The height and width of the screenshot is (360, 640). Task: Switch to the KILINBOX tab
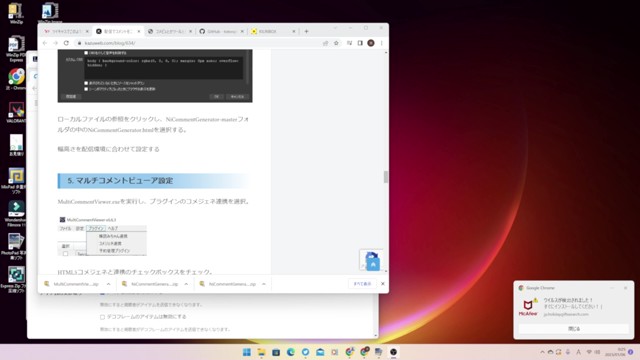pos(273,31)
